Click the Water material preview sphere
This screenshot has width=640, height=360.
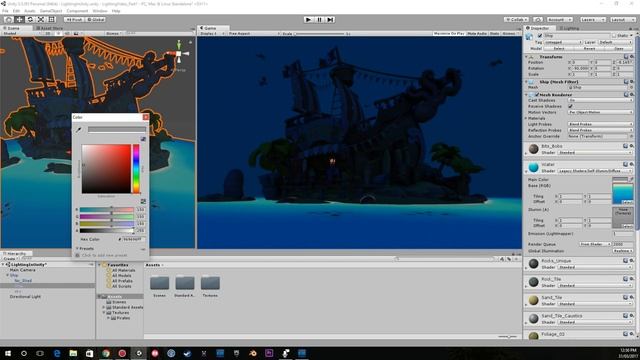(x=533, y=167)
